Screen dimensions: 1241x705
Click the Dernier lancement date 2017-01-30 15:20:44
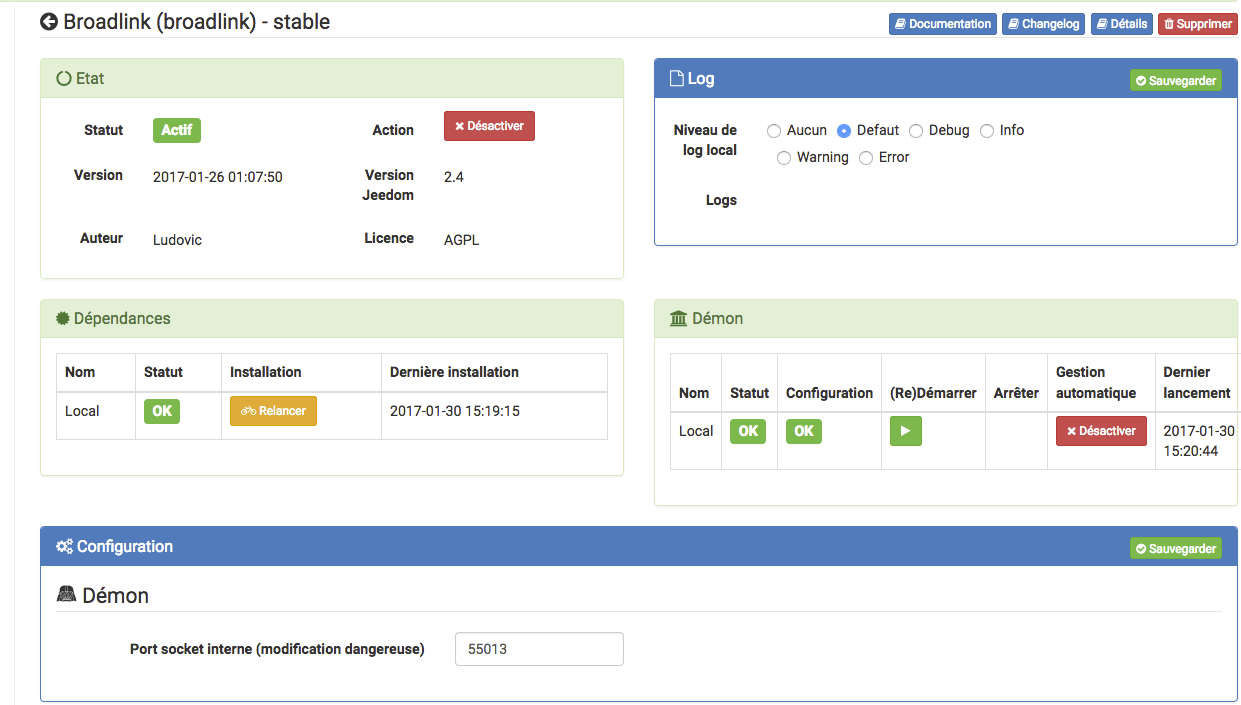1199,441
